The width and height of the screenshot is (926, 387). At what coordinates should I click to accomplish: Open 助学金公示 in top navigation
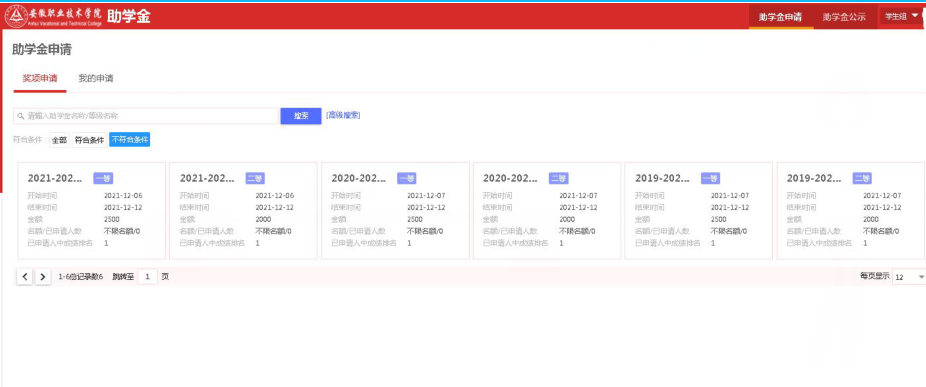844,17
